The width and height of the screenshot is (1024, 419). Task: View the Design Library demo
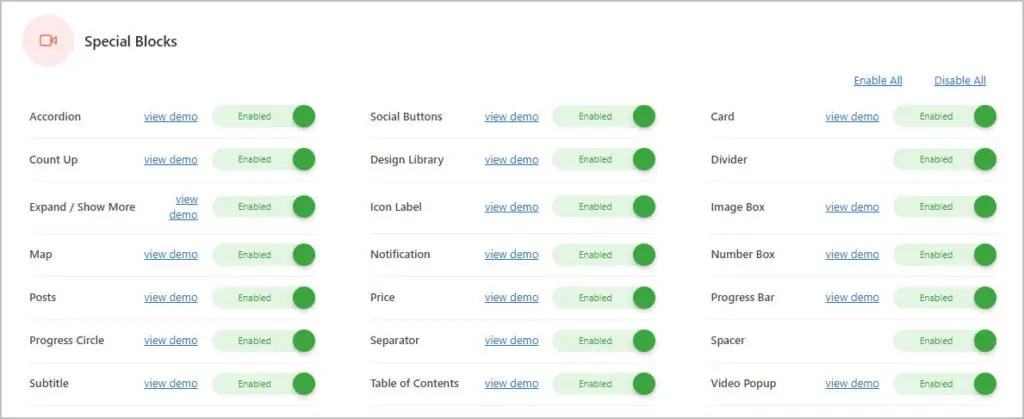click(x=511, y=159)
